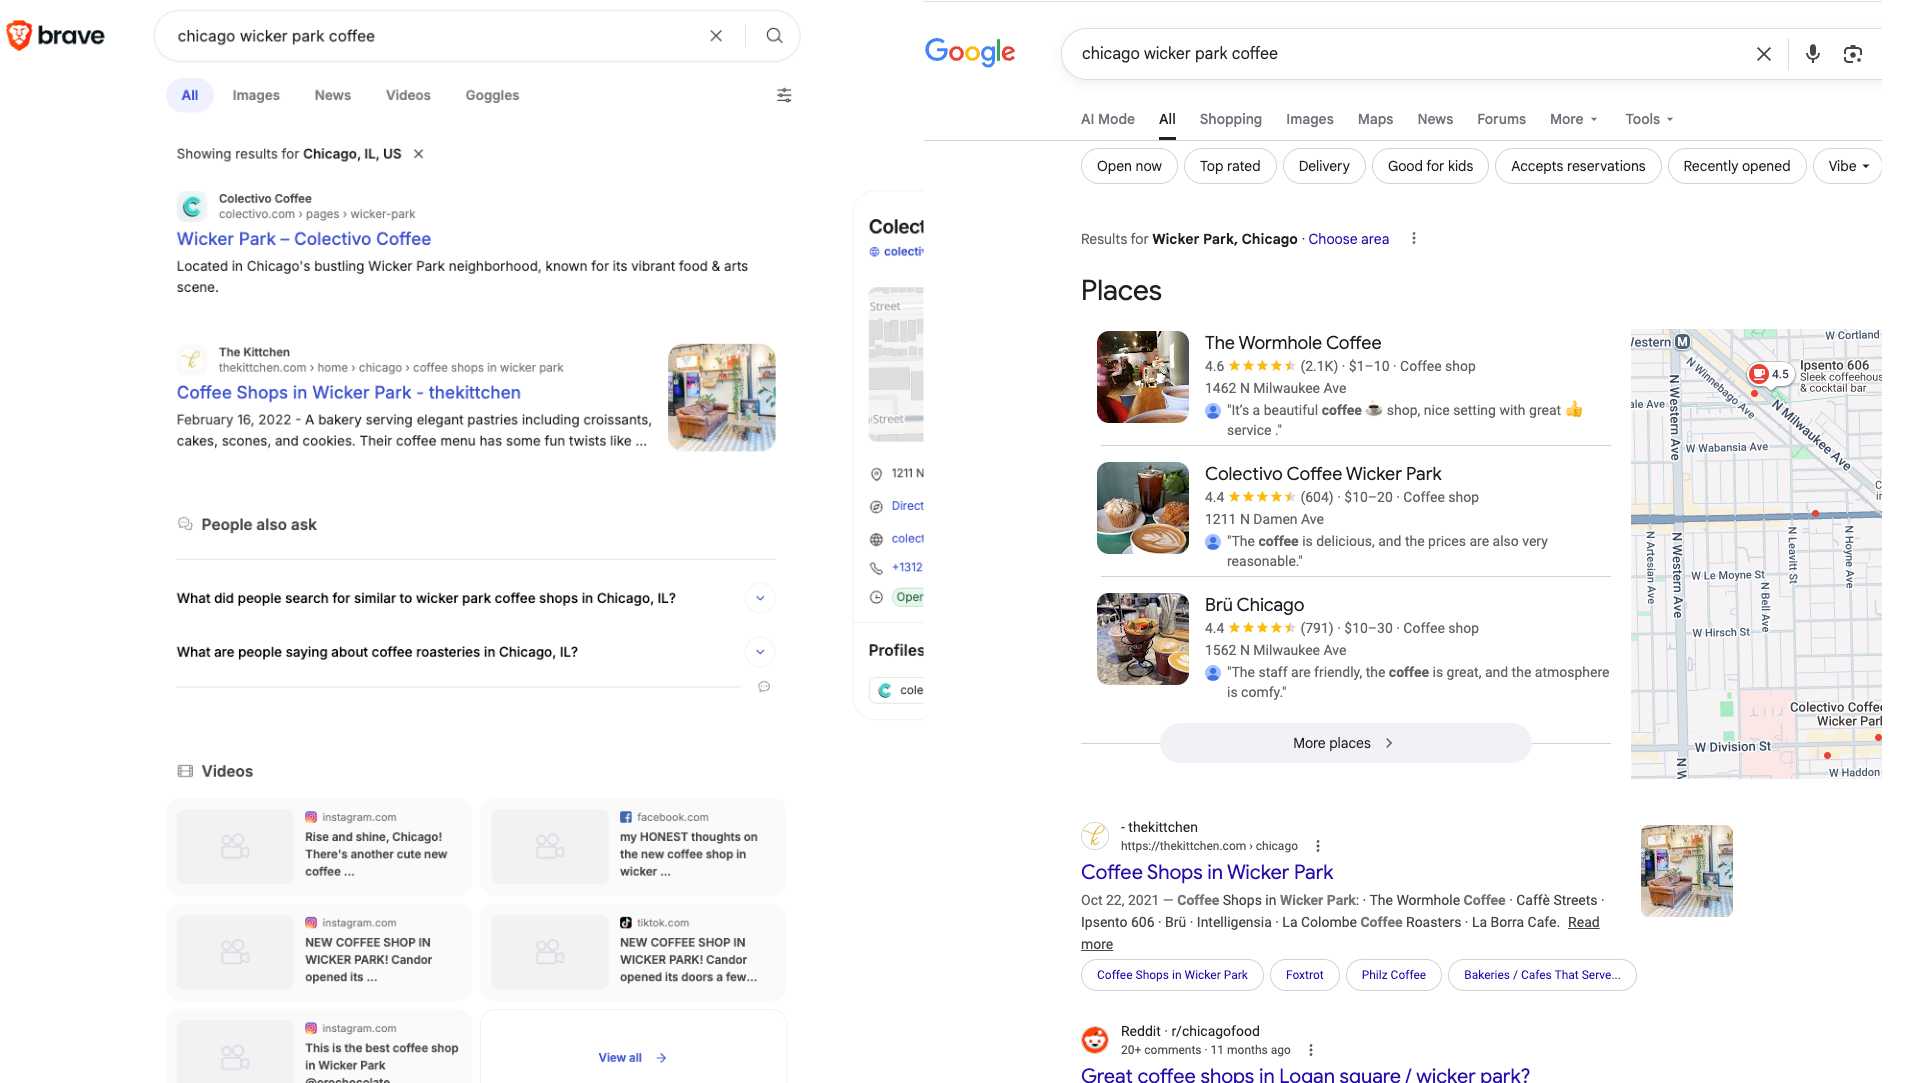This screenshot has width=1920, height=1083.
Task: Click Brave's magnifier search icon
Action: 774,36
